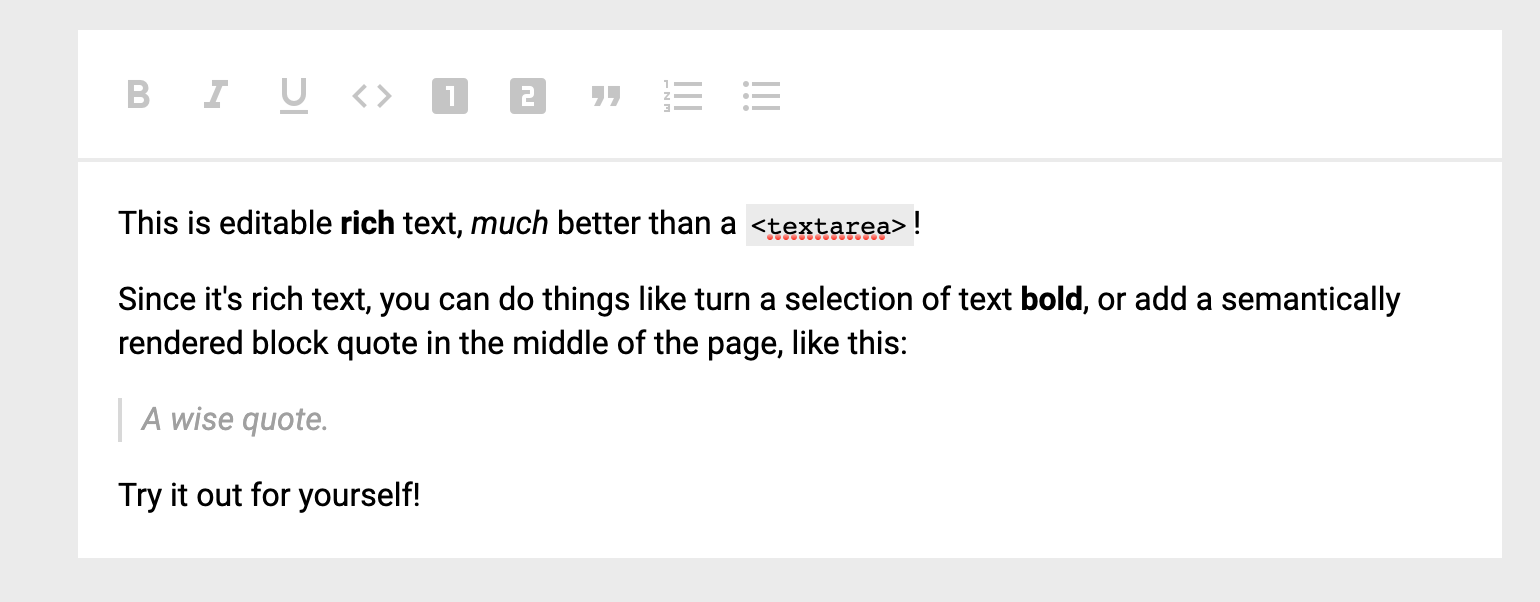The height and width of the screenshot is (602, 1540).
Task: Click the 'Try it out for yourself!' paragraph
Action: [269, 495]
